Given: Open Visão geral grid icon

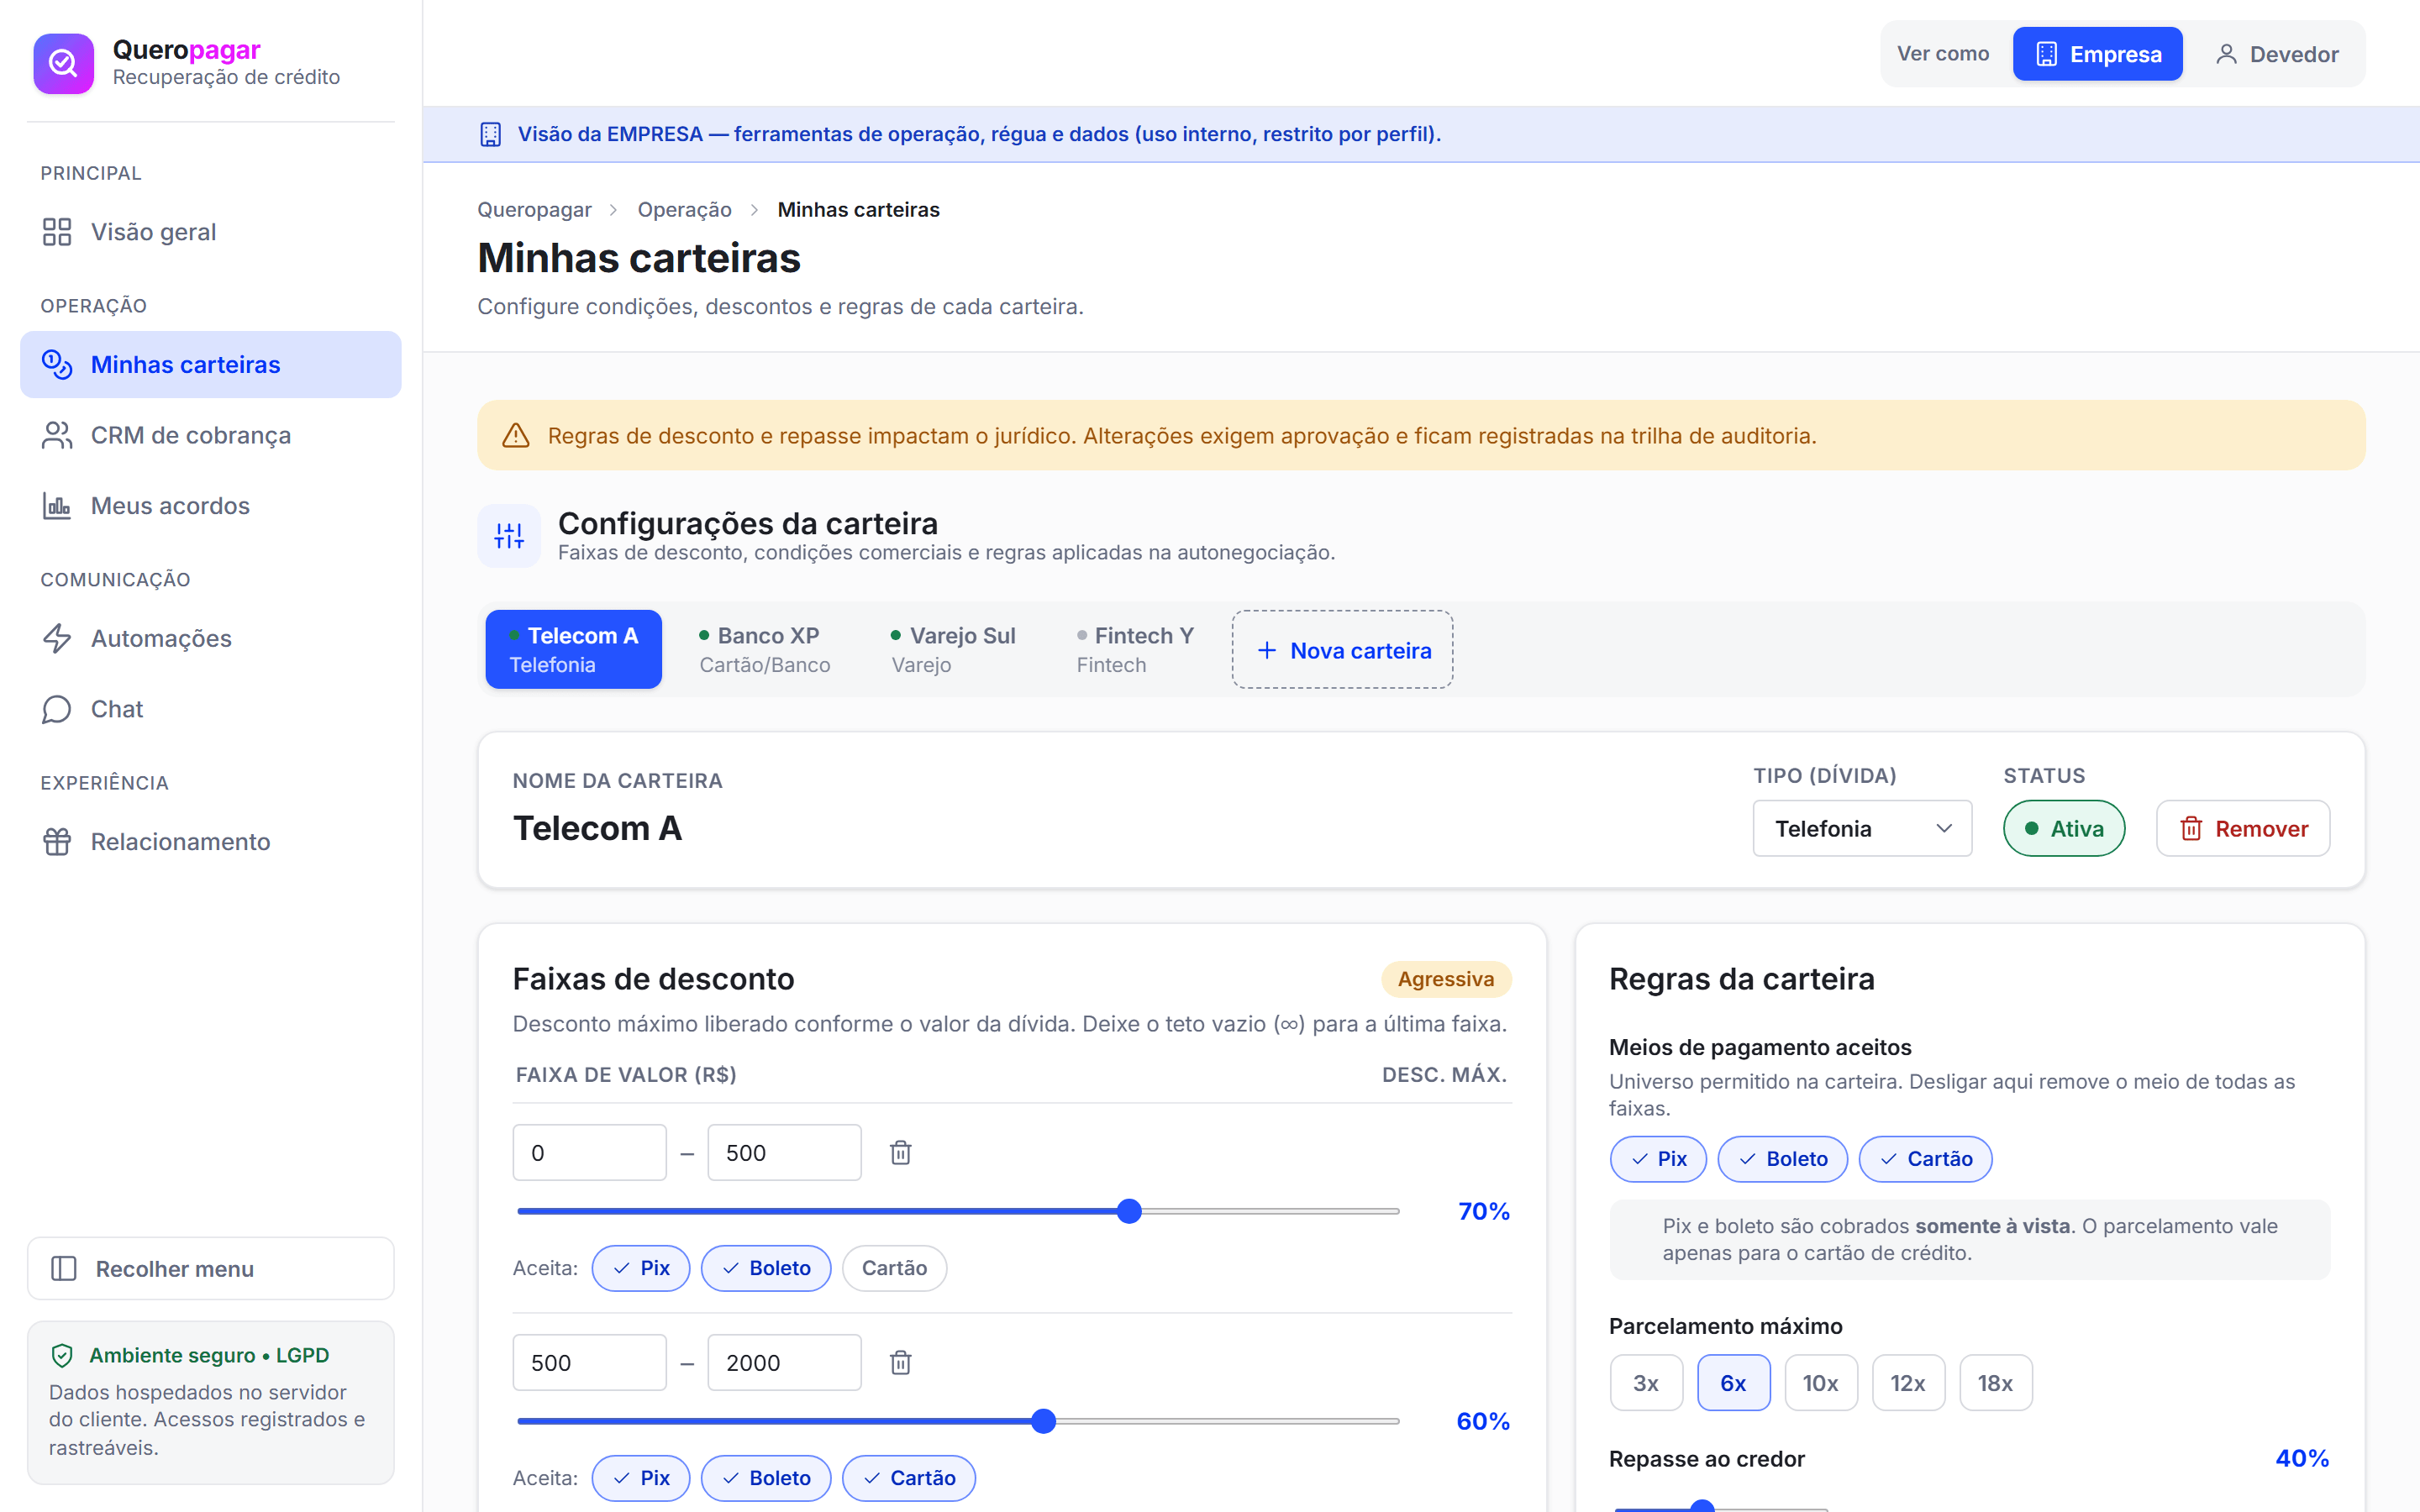Looking at the screenshot, I should point(57,232).
